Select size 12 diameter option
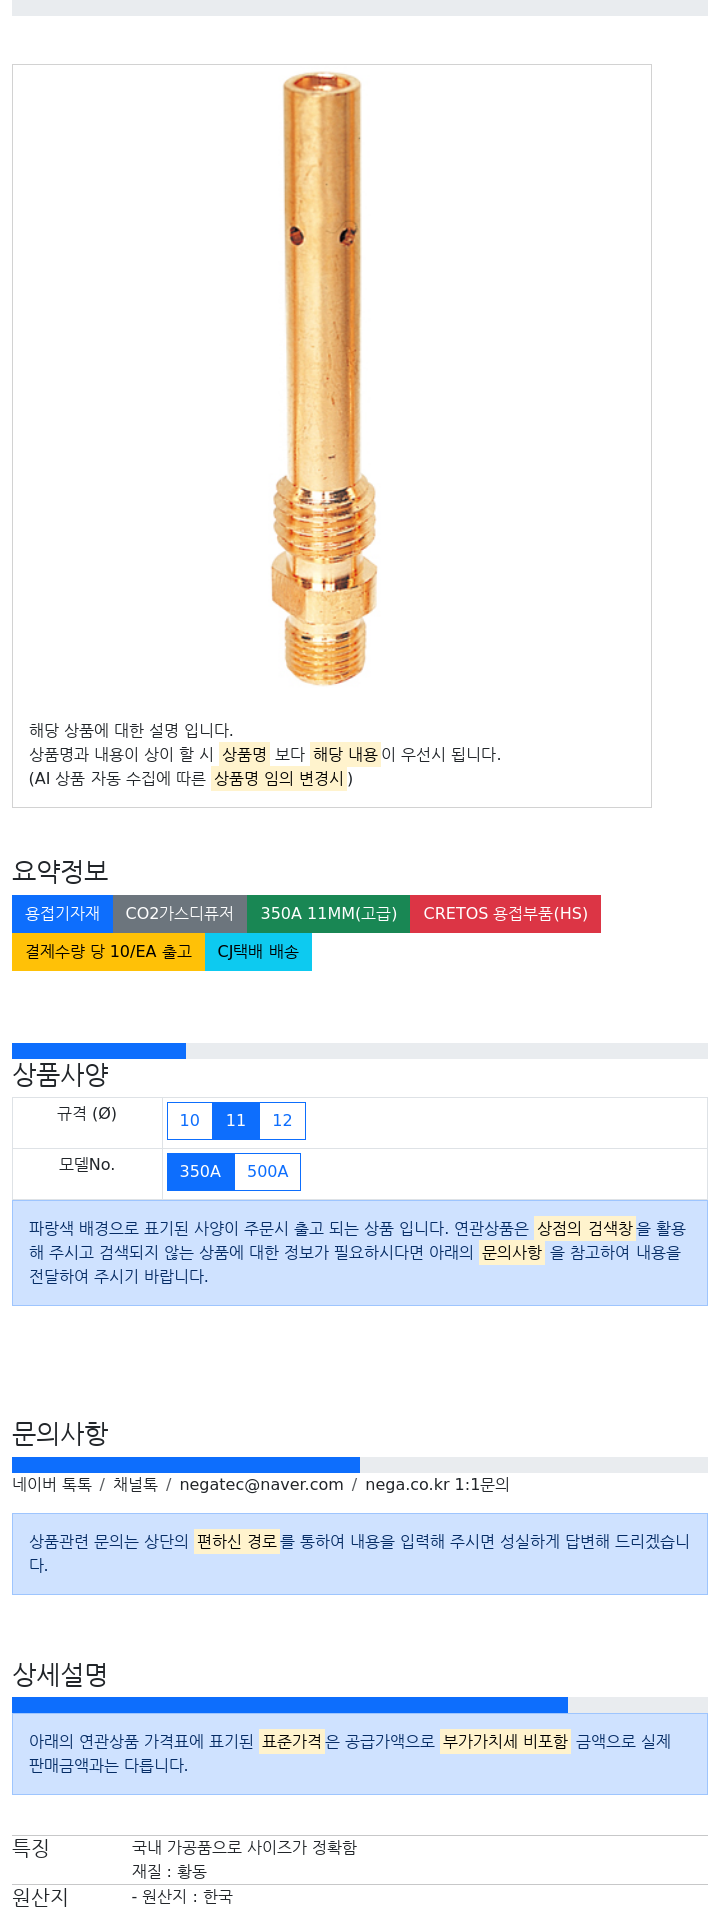The height and width of the screenshot is (1917, 720). [x=283, y=1121]
